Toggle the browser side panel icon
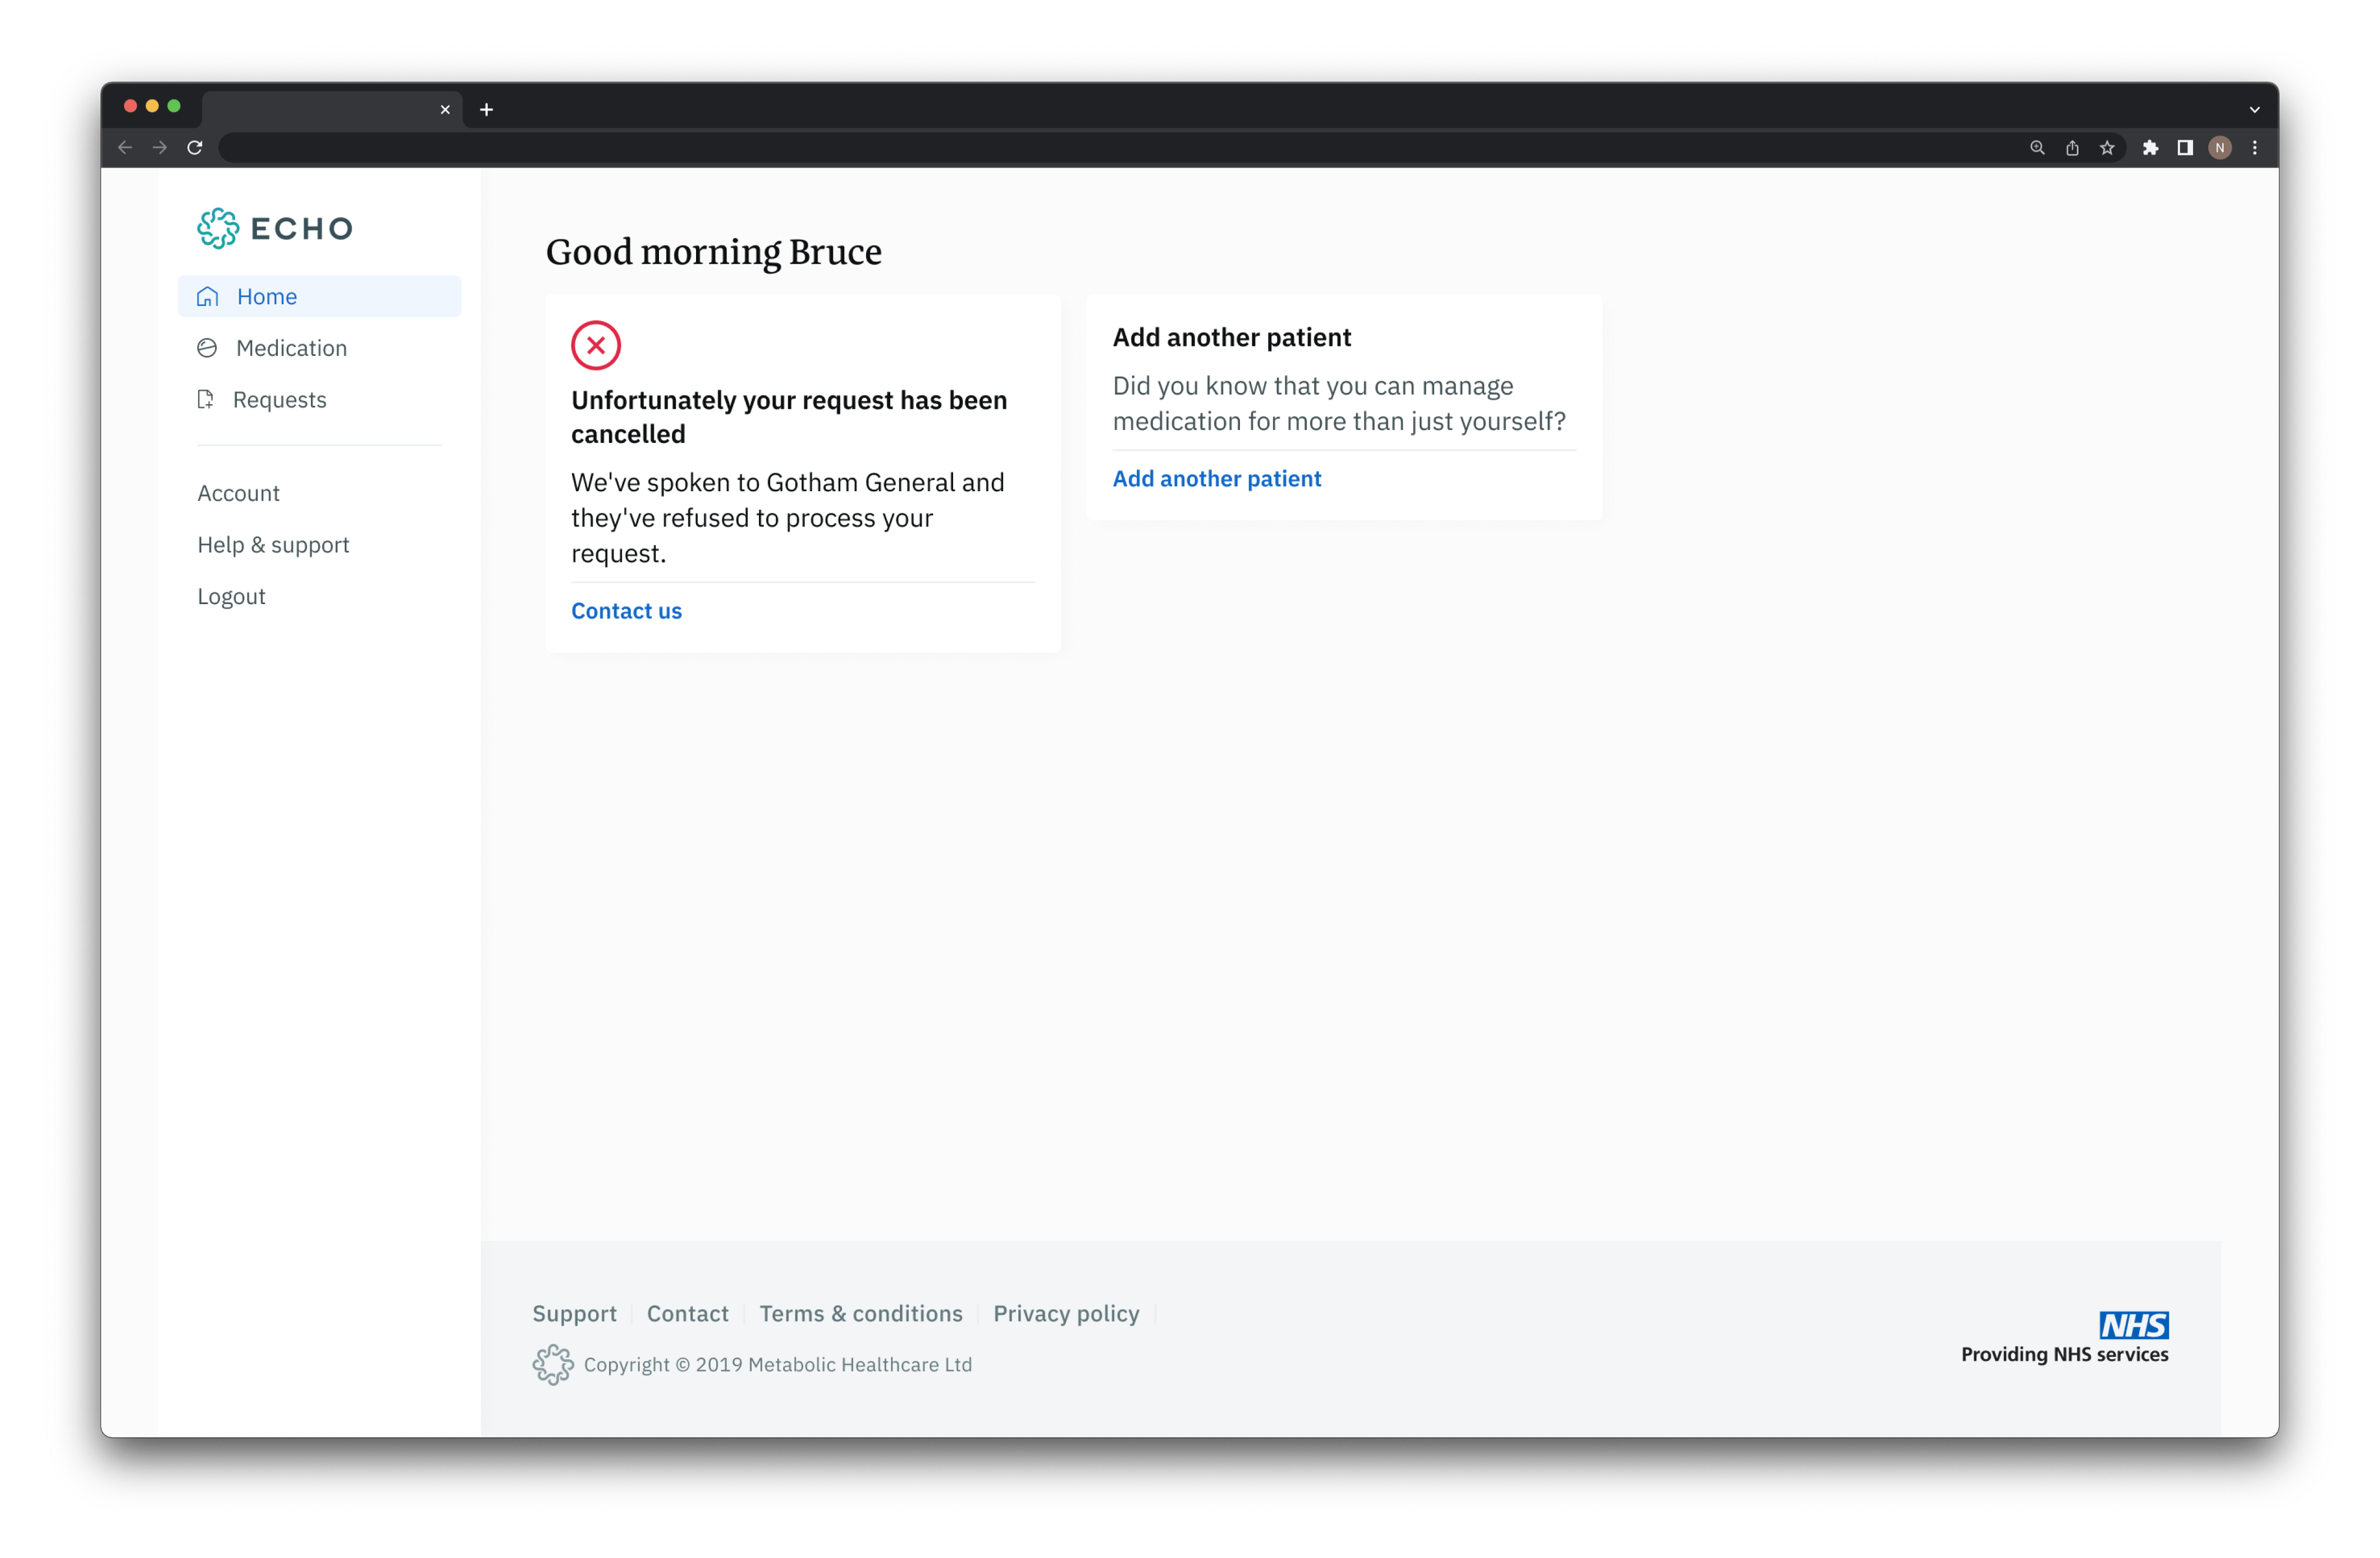 click(x=2185, y=148)
